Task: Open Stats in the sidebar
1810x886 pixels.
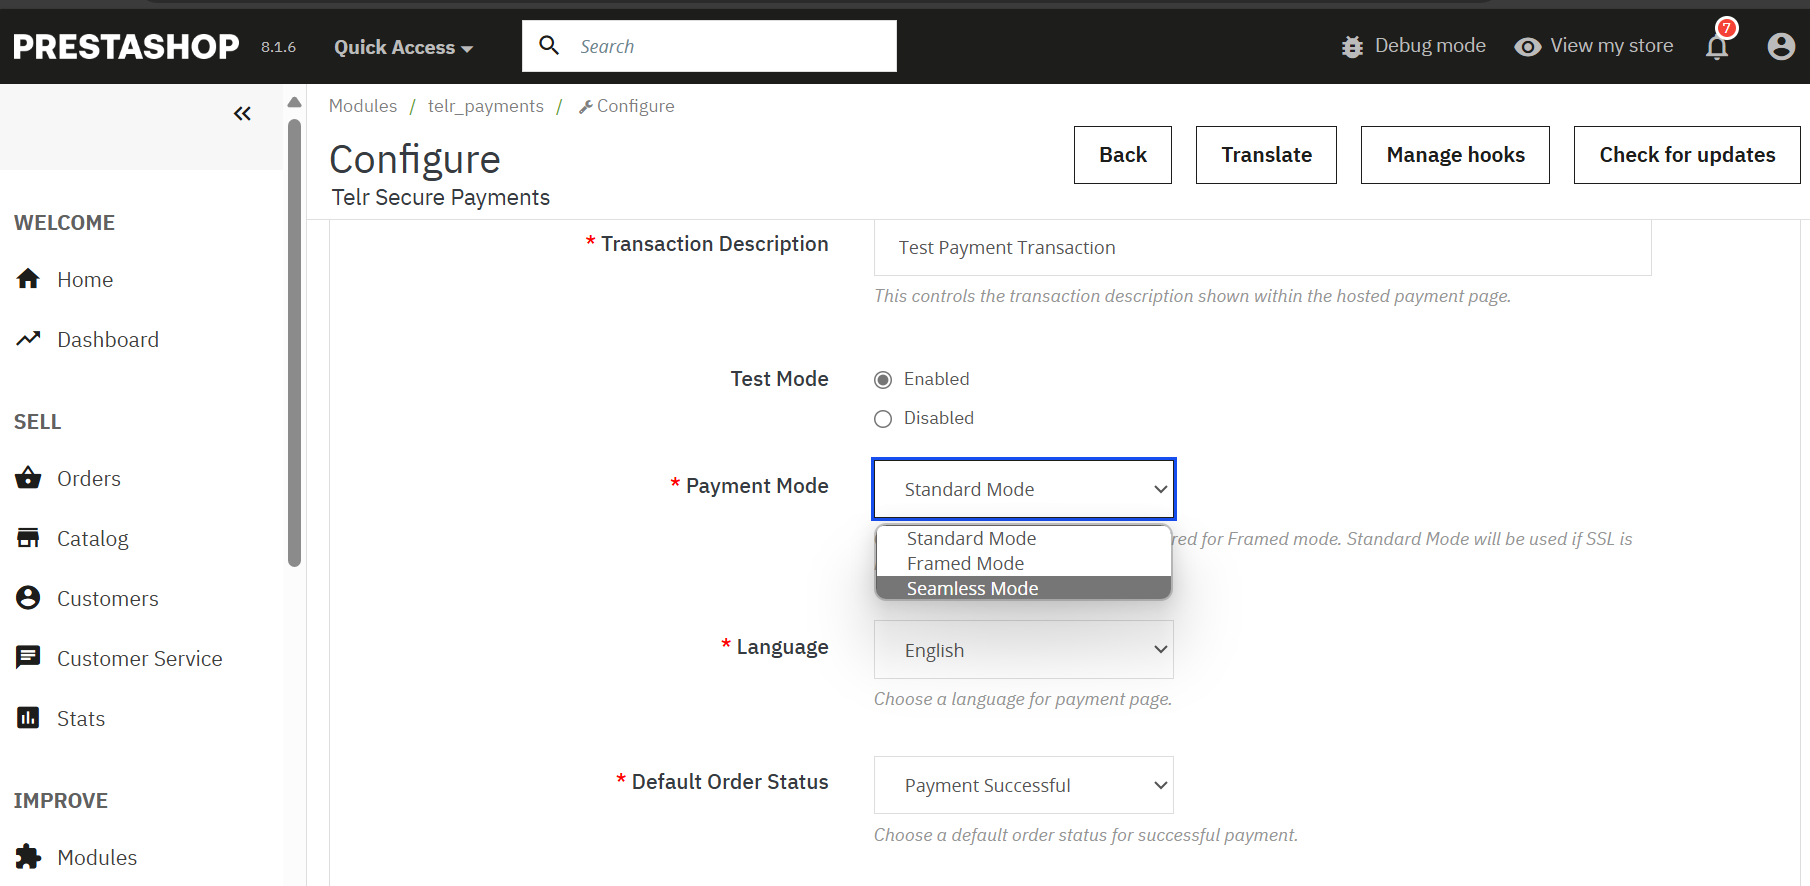Action: (81, 719)
